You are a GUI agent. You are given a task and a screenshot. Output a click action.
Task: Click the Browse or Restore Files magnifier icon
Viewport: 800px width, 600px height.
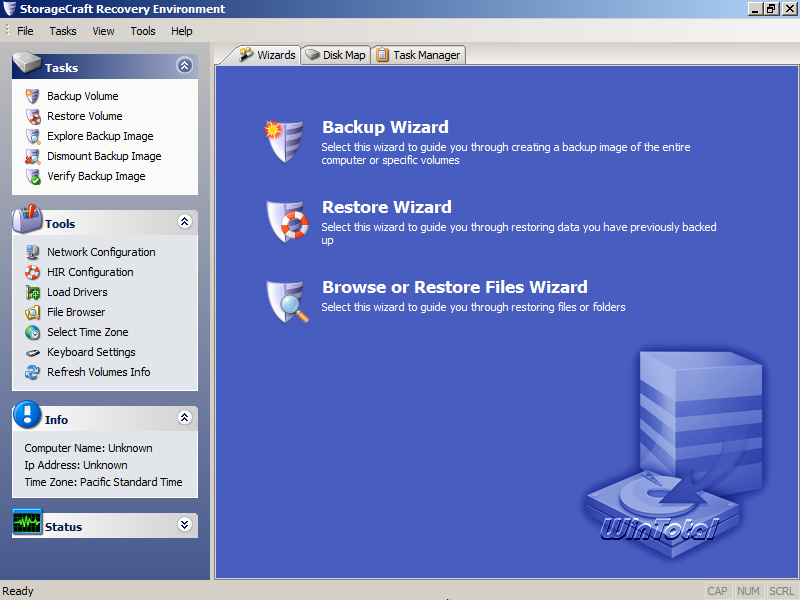tap(287, 302)
